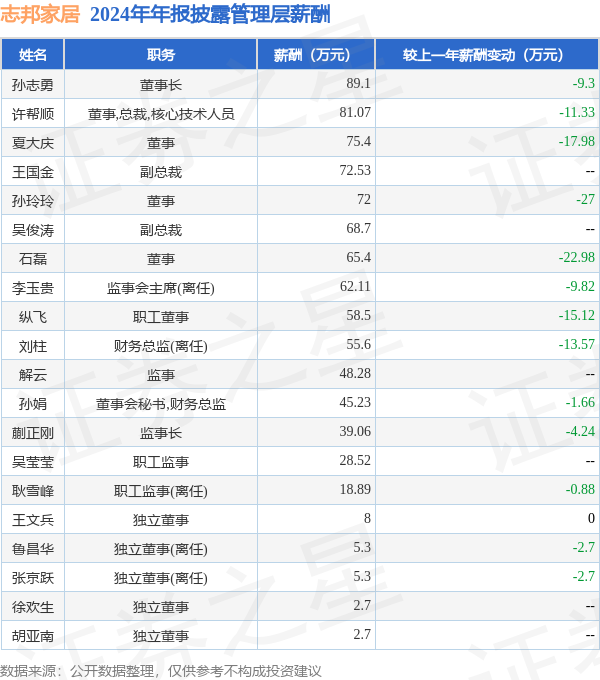Click salary value 58.5
600x680 pixels.
click(359, 316)
